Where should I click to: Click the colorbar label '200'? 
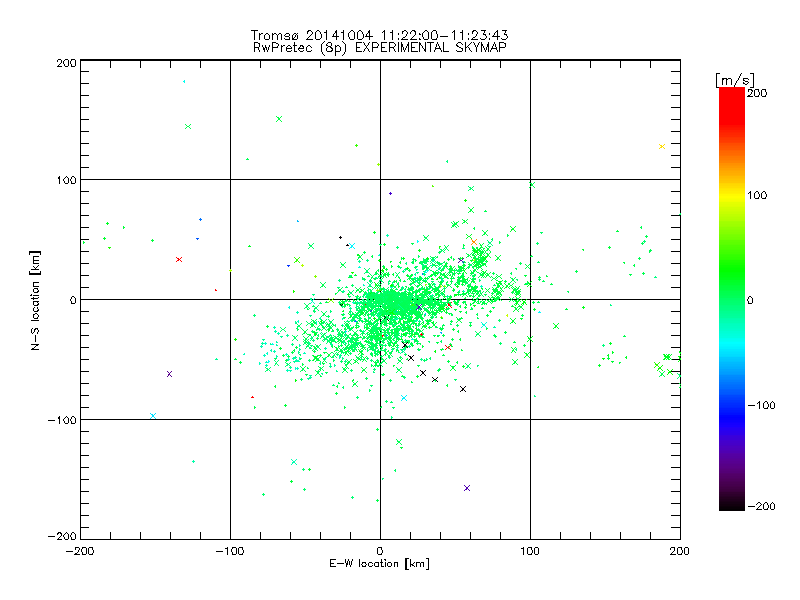pyautogui.click(x=757, y=93)
